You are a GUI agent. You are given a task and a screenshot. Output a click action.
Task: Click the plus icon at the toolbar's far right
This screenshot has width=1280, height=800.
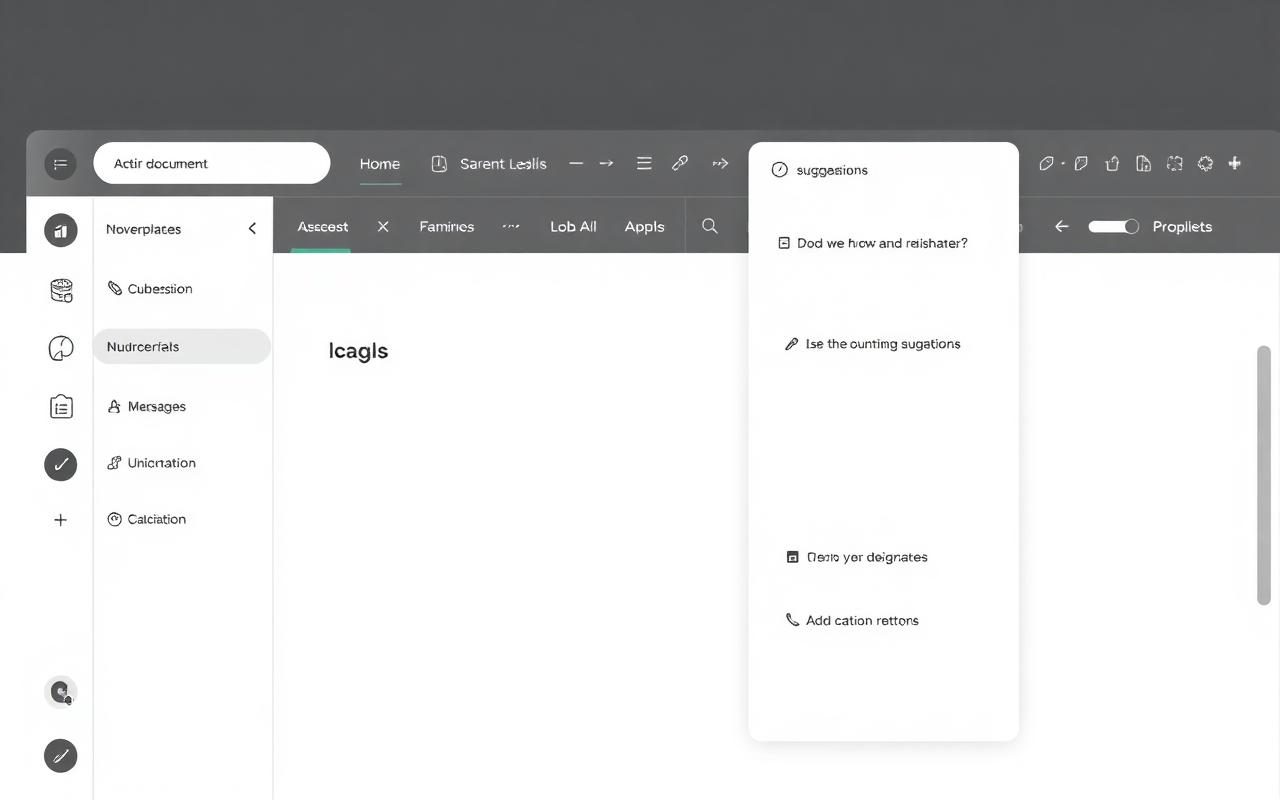click(1234, 163)
